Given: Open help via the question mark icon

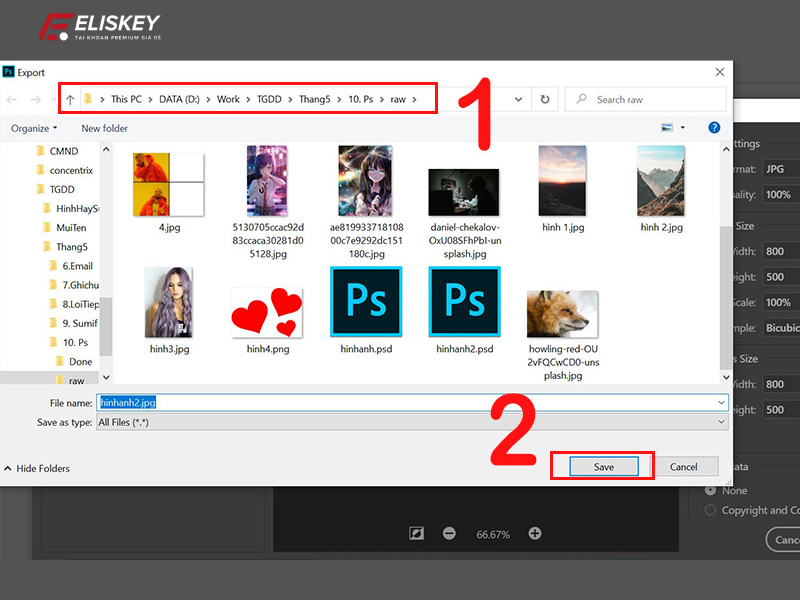Looking at the screenshot, I should tap(711, 128).
